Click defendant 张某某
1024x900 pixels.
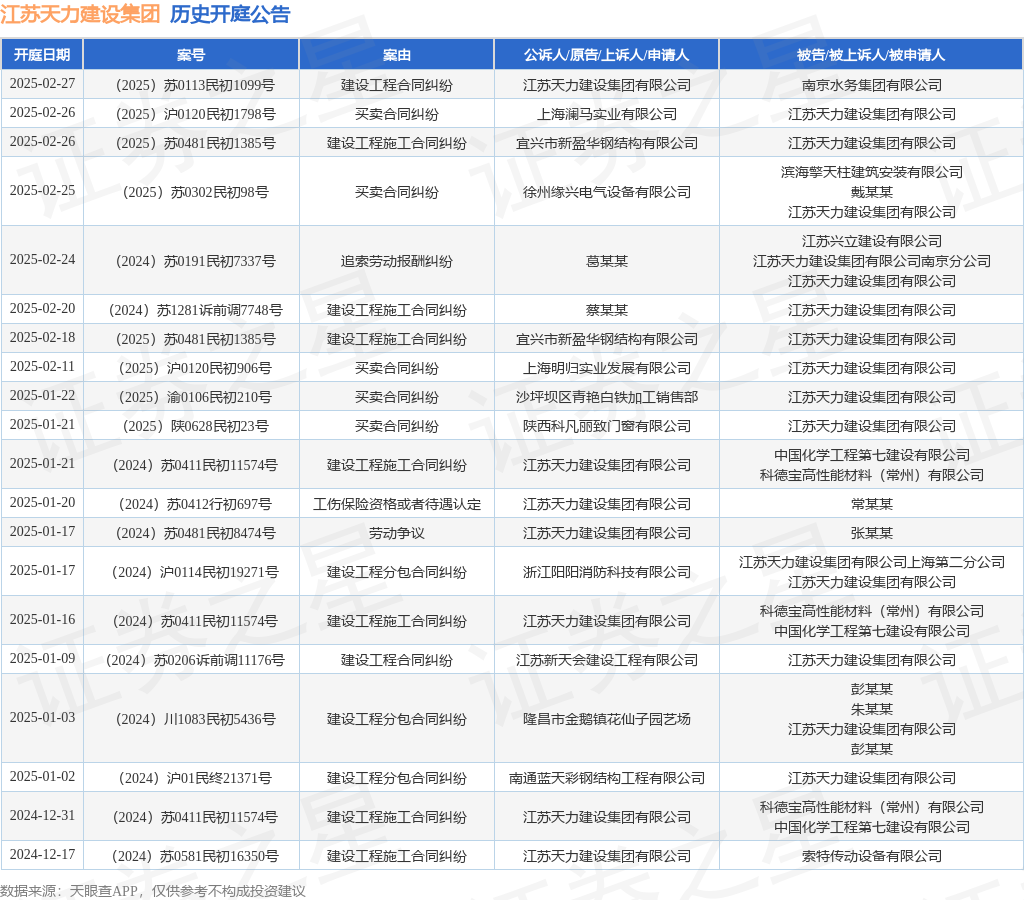click(872, 534)
